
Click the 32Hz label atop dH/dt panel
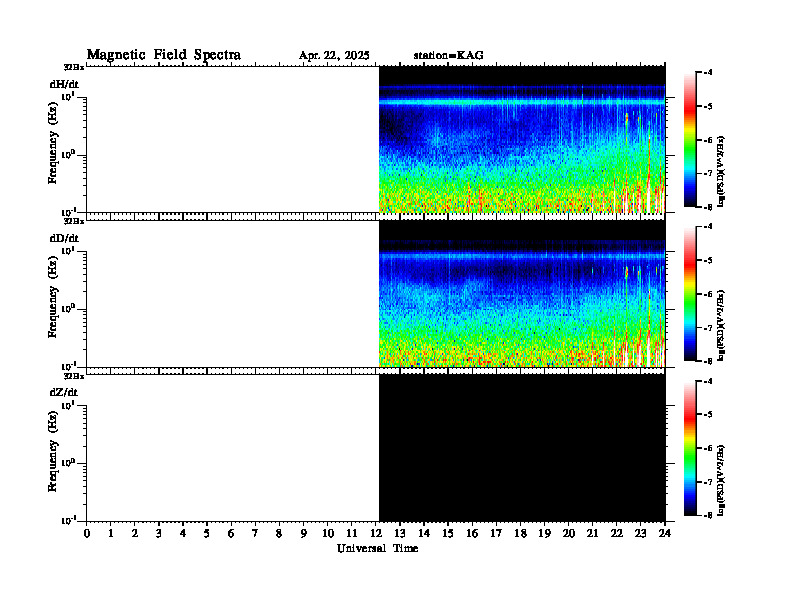pos(74,67)
